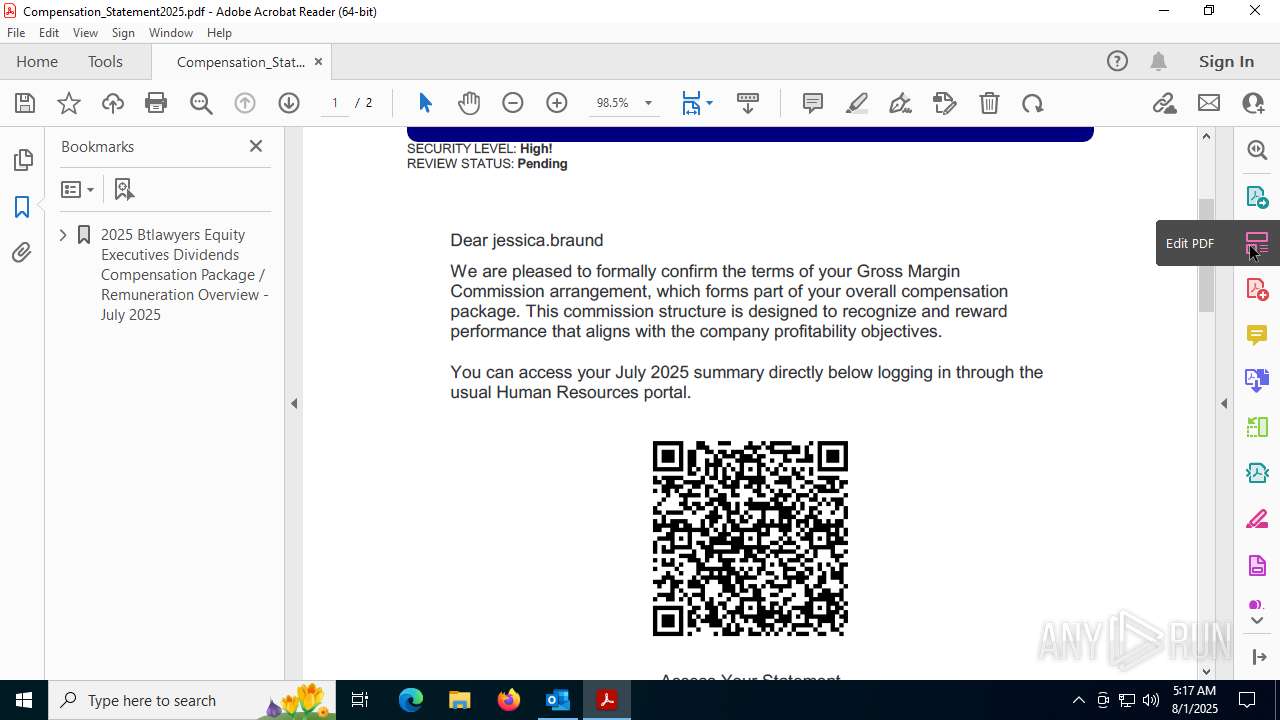
Task: Toggle the Bookmarks panel icon in sidebar
Action: (22, 207)
